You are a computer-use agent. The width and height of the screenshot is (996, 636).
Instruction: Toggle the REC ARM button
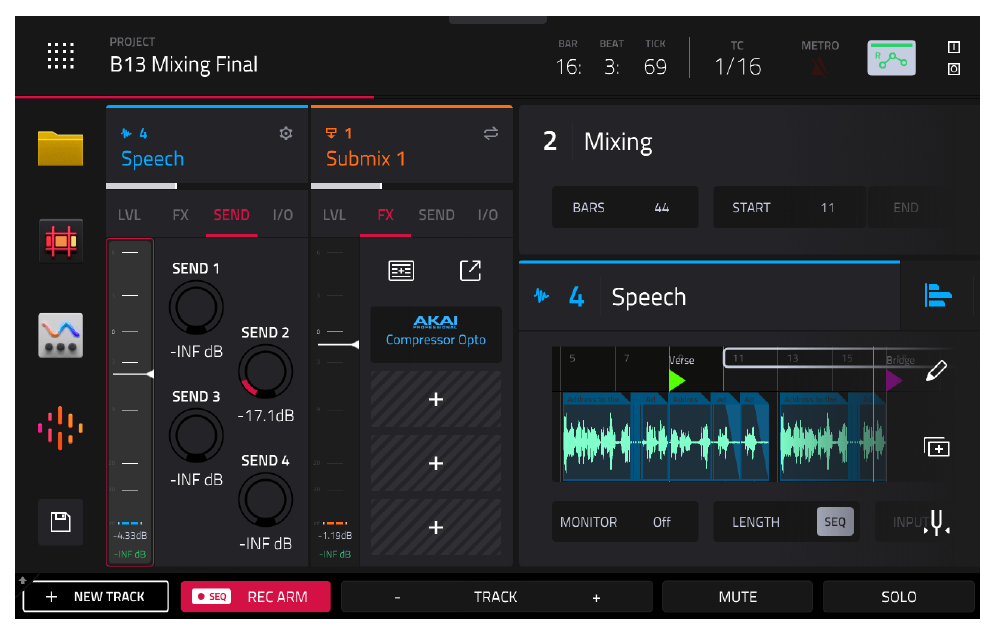(x=256, y=597)
